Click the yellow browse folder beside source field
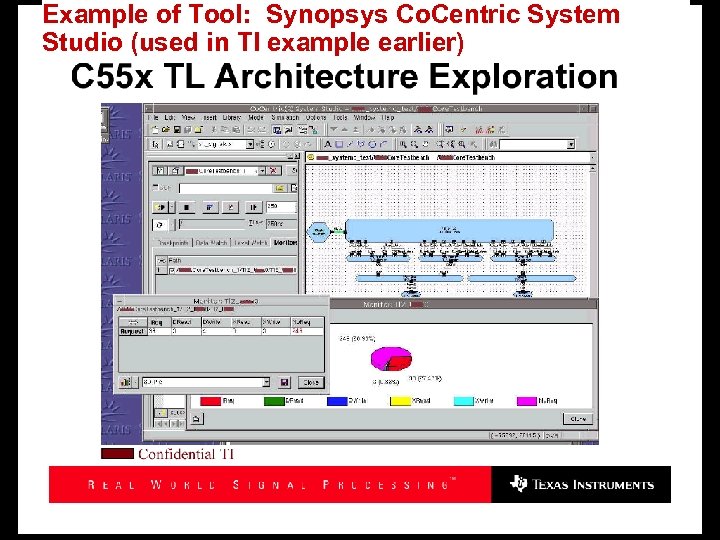 280,188
